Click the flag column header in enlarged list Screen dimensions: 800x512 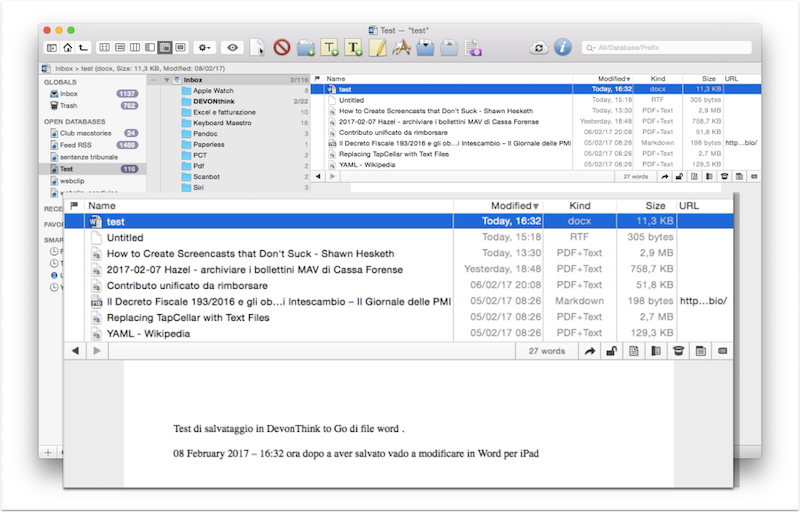[x=74, y=206]
